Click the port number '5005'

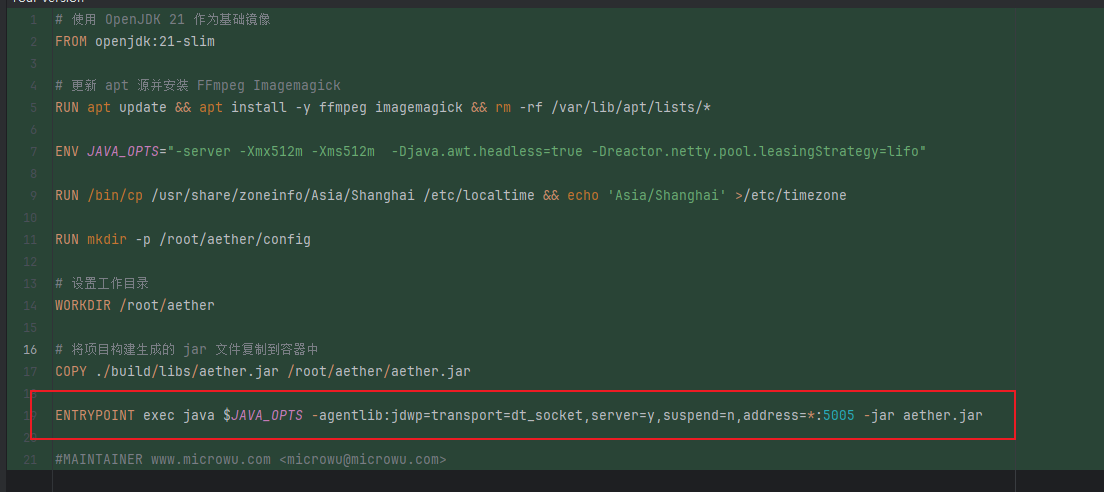839,415
